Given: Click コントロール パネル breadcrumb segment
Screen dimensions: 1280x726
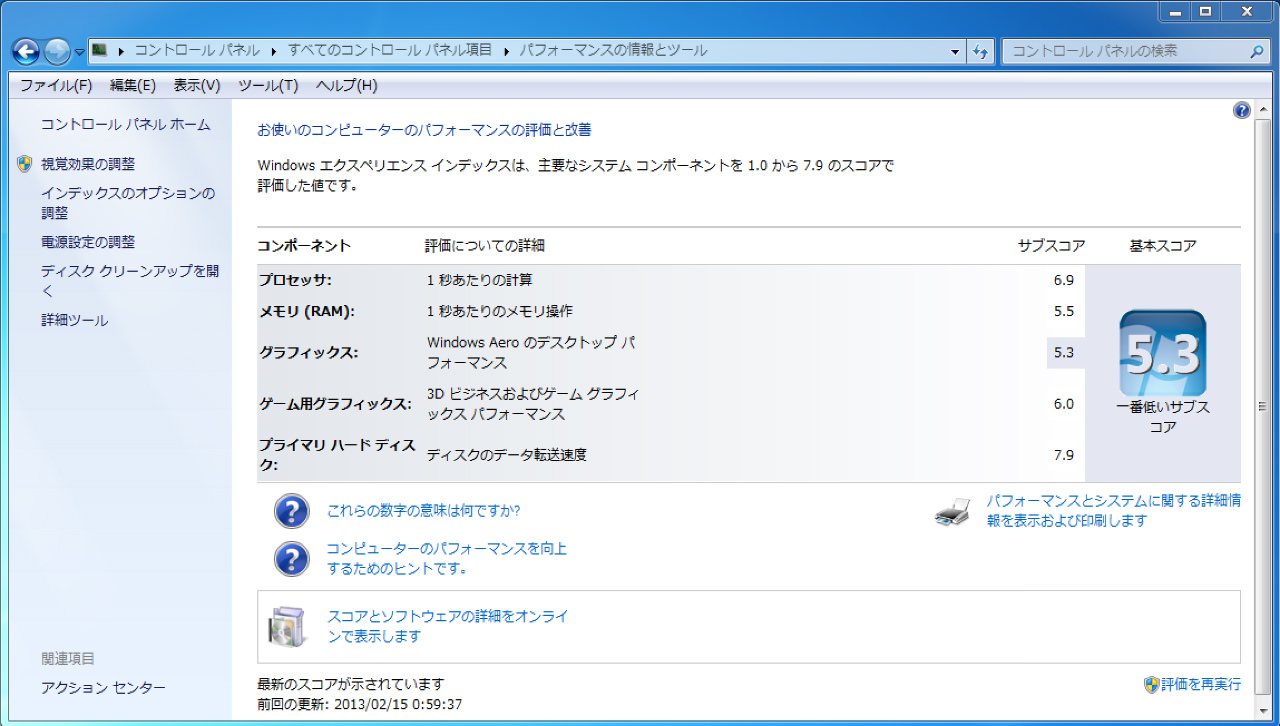Looking at the screenshot, I should [197, 50].
